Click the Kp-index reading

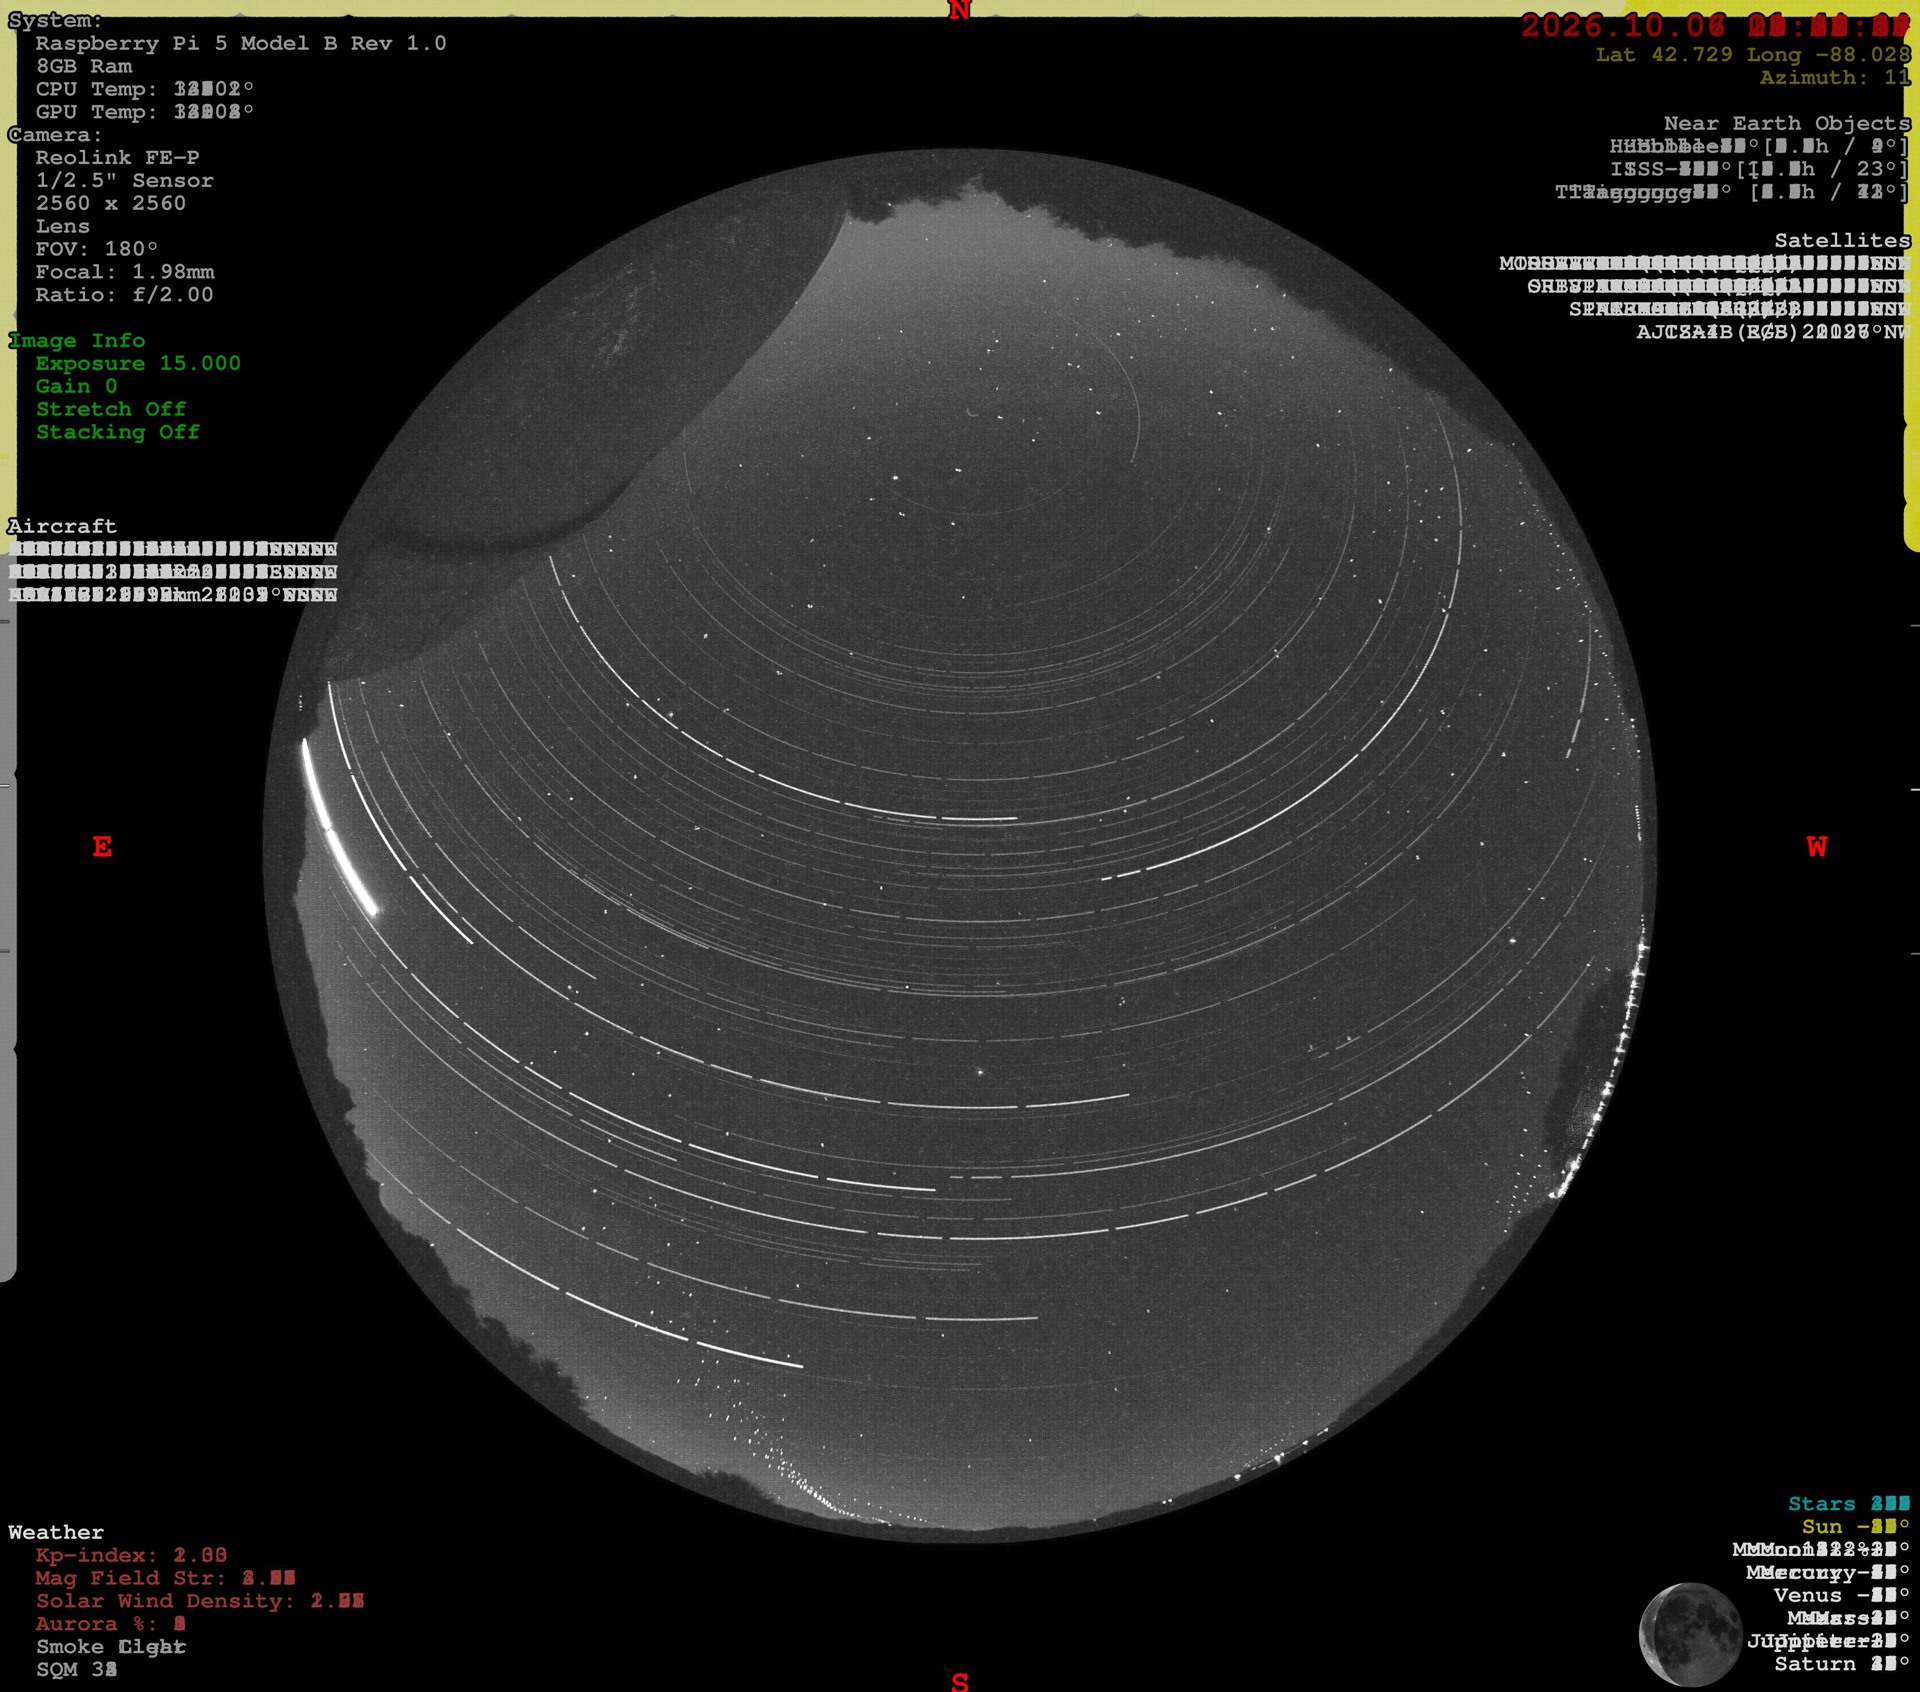click(x=131, y=1555)
